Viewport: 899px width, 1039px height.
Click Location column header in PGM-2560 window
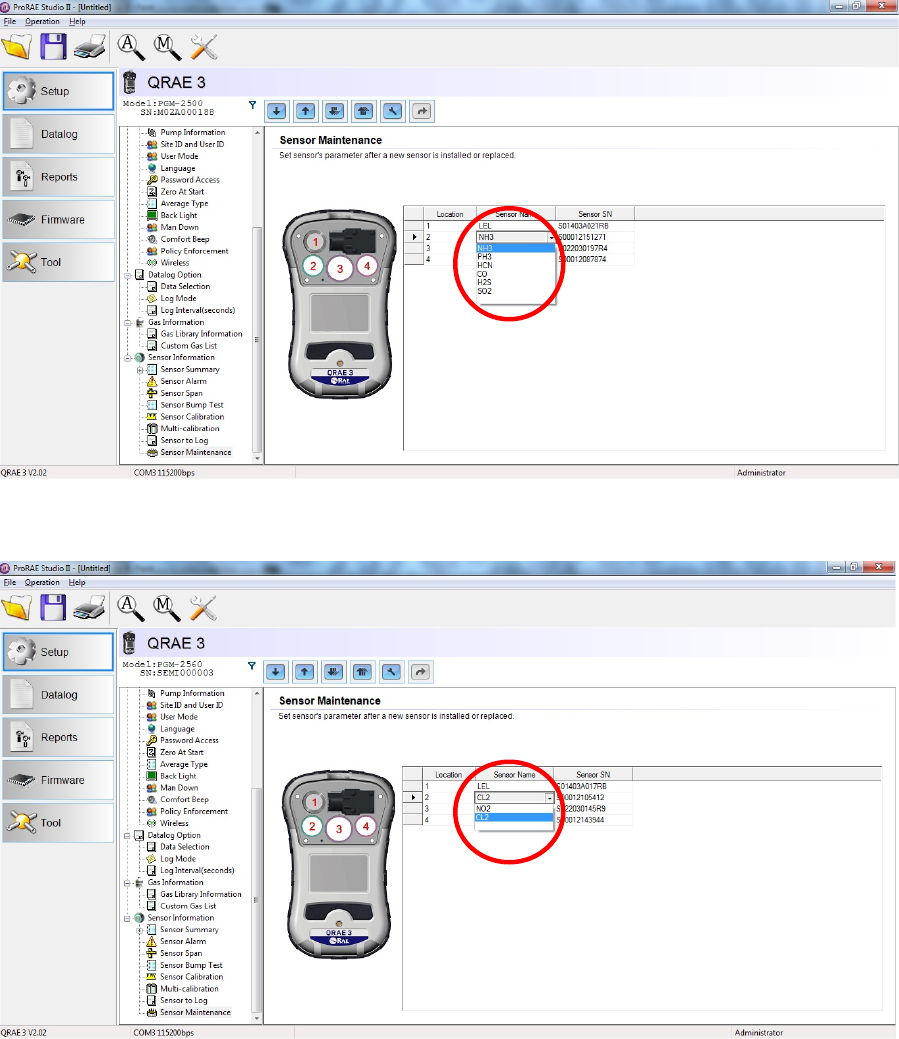click(449, 775)
